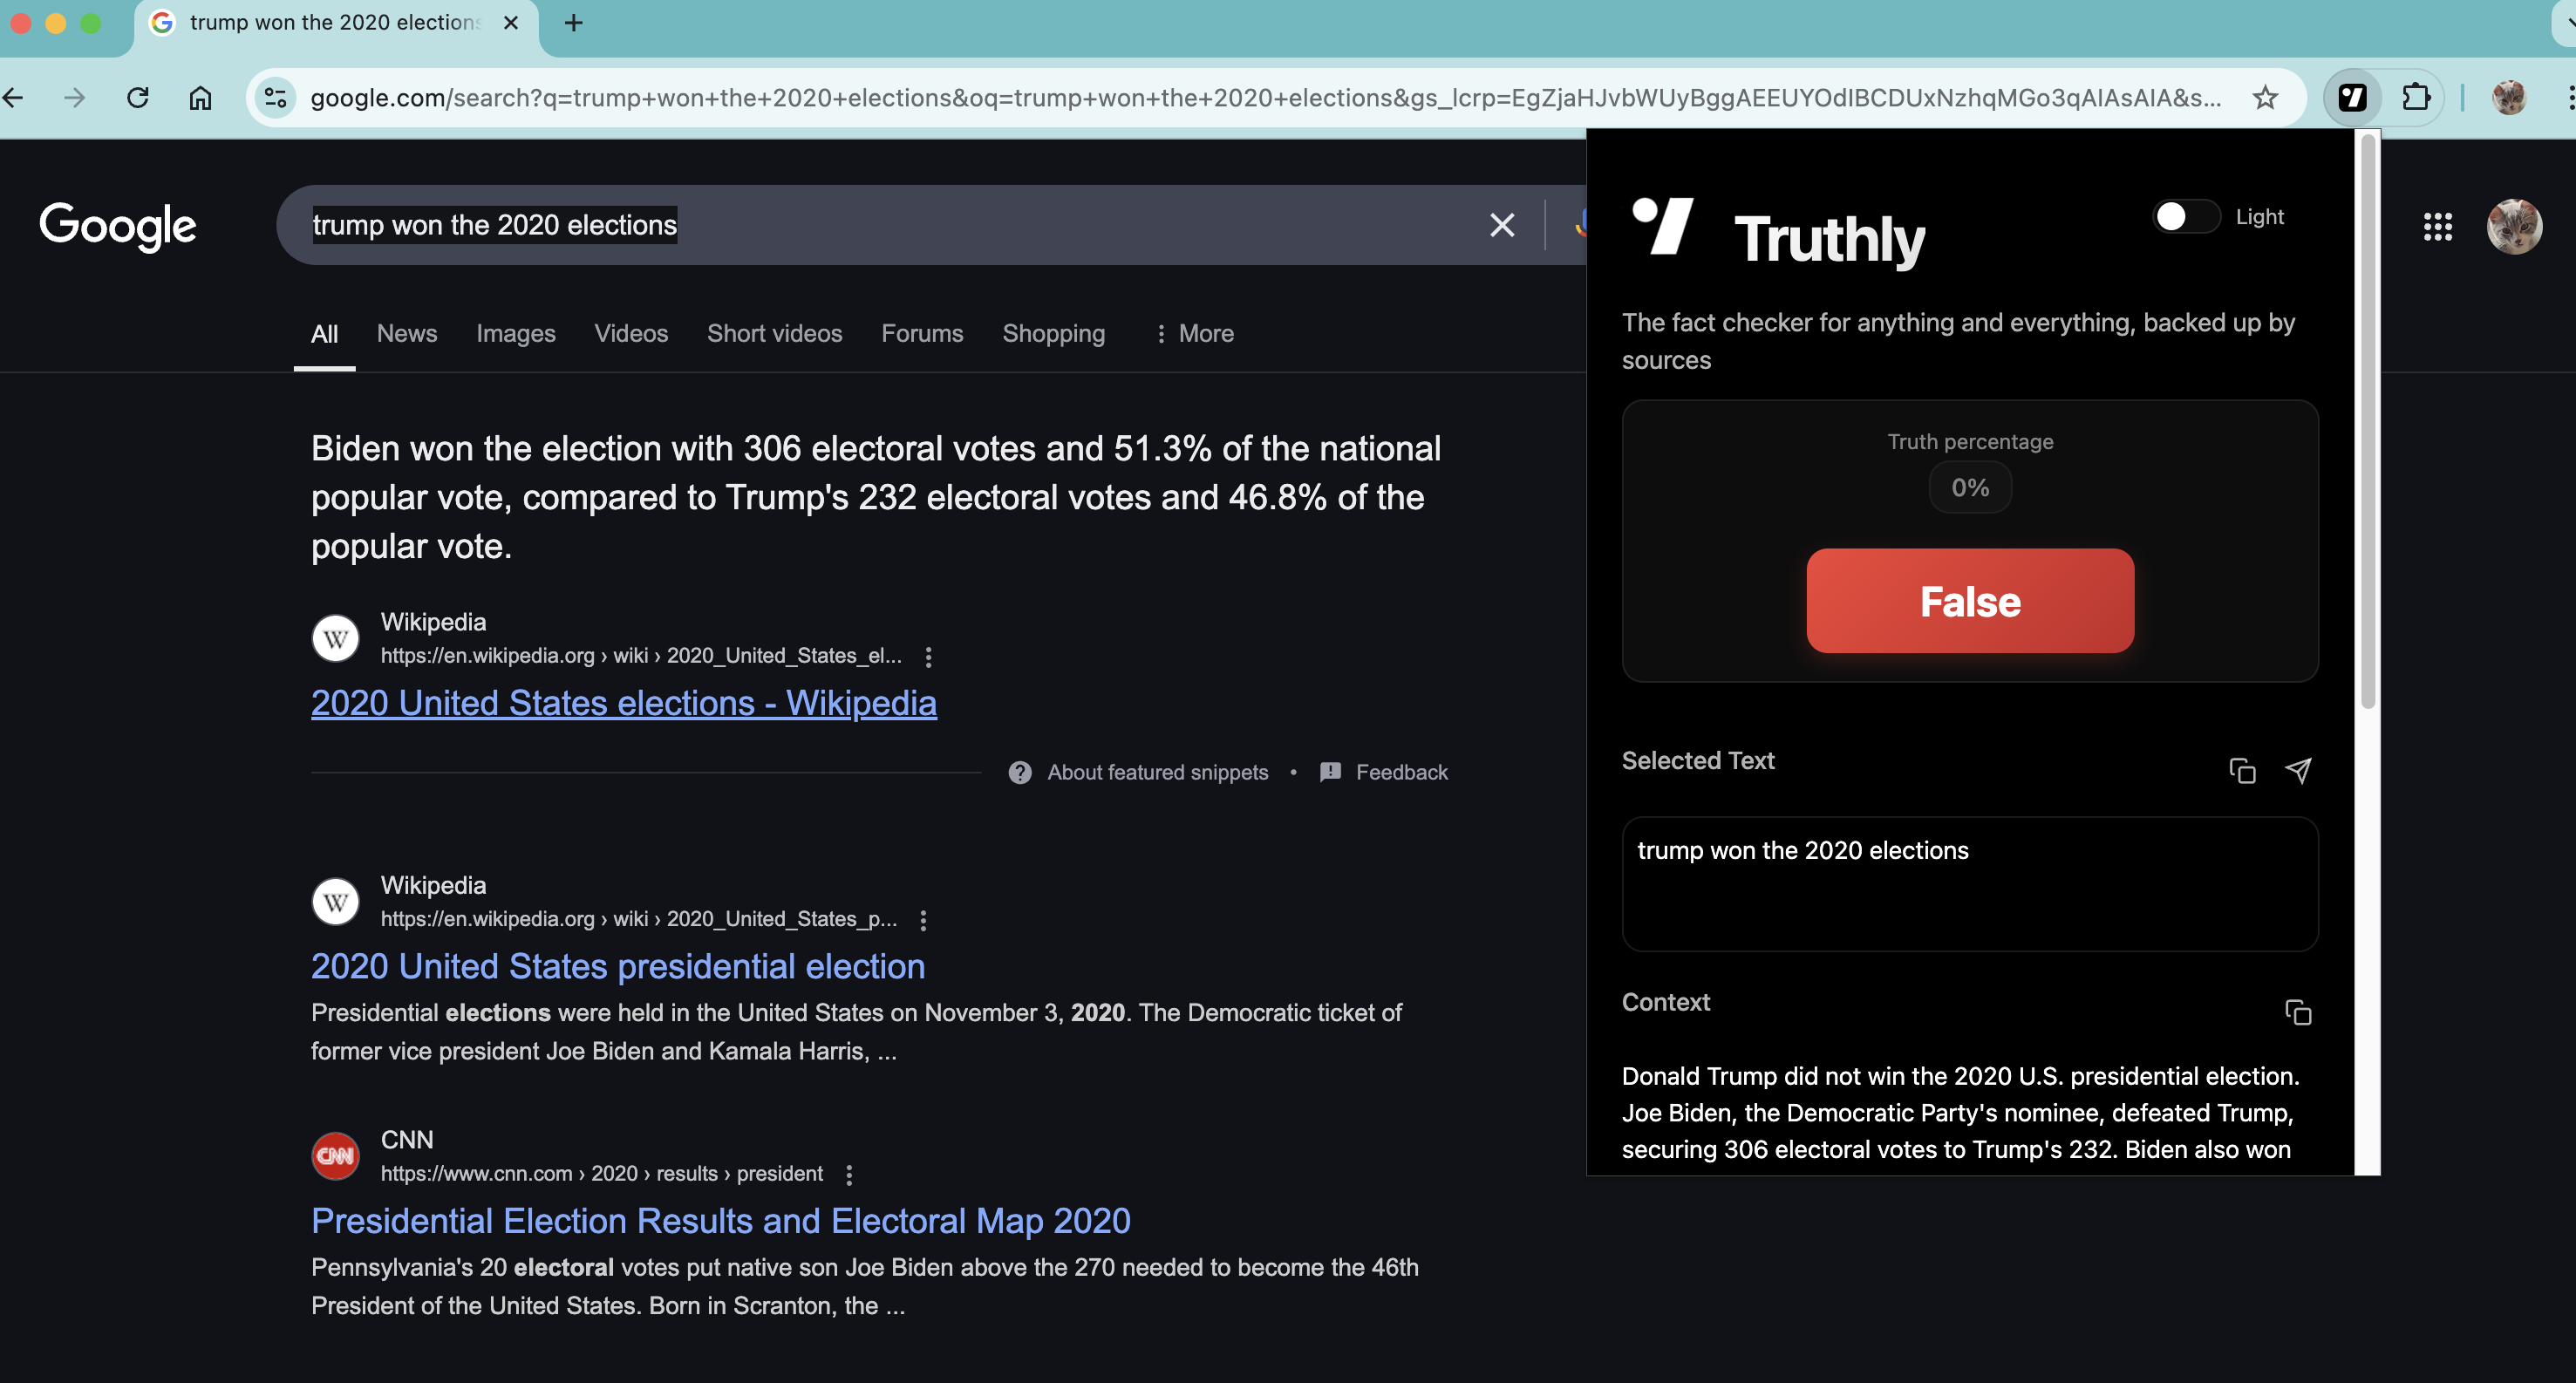
Task: Open 2020 United States presidential election link
Action: [617, 966]
